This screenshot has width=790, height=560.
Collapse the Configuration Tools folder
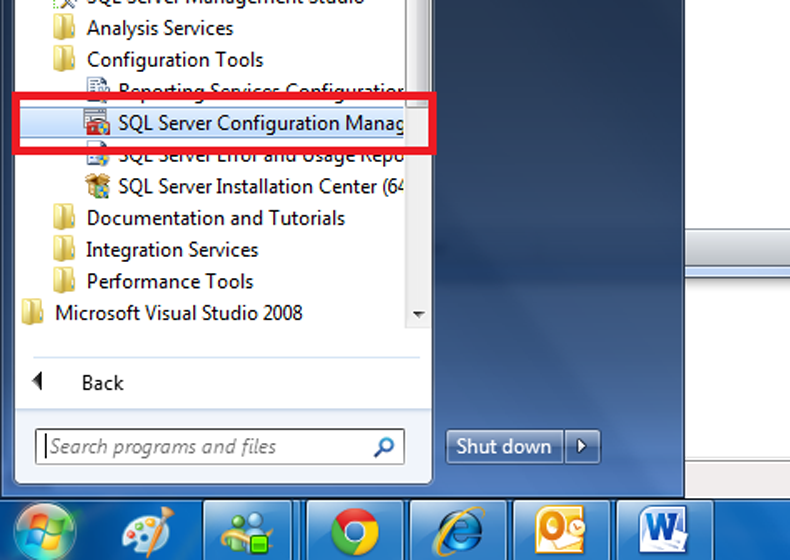coord(175,60)
